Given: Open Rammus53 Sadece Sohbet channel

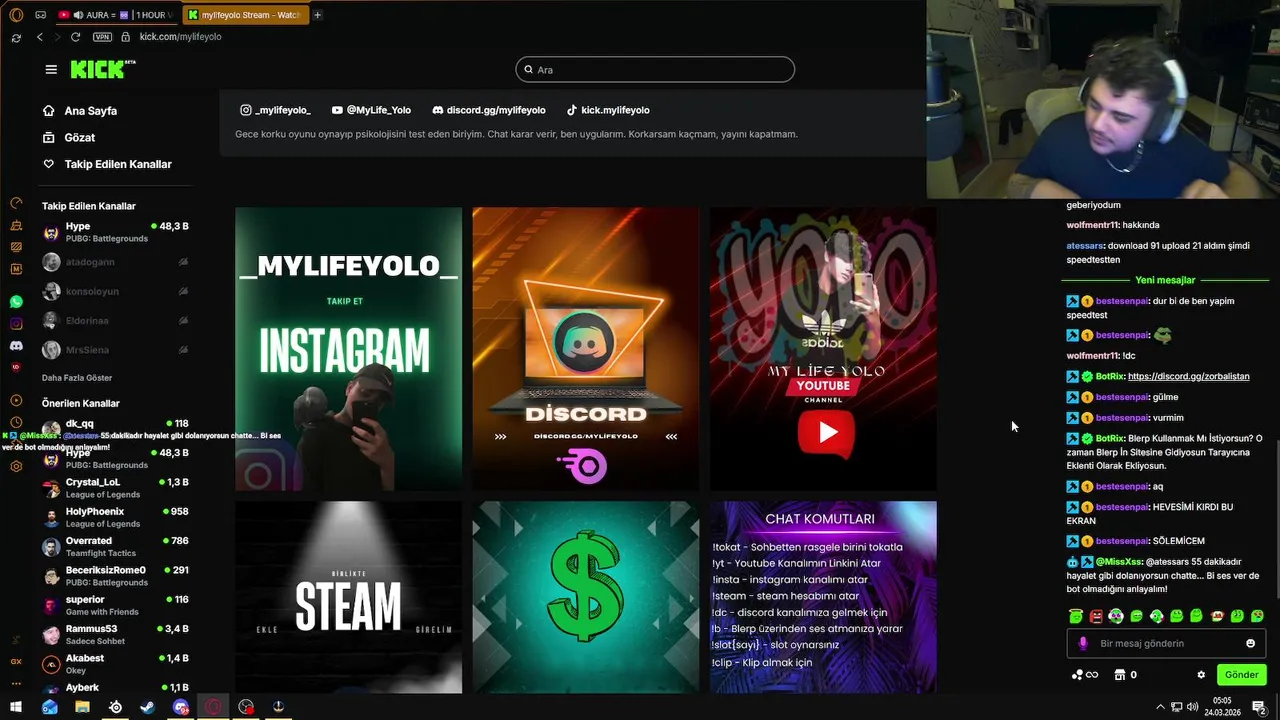Looking at the screenshot, I should (x=115, y=634).
